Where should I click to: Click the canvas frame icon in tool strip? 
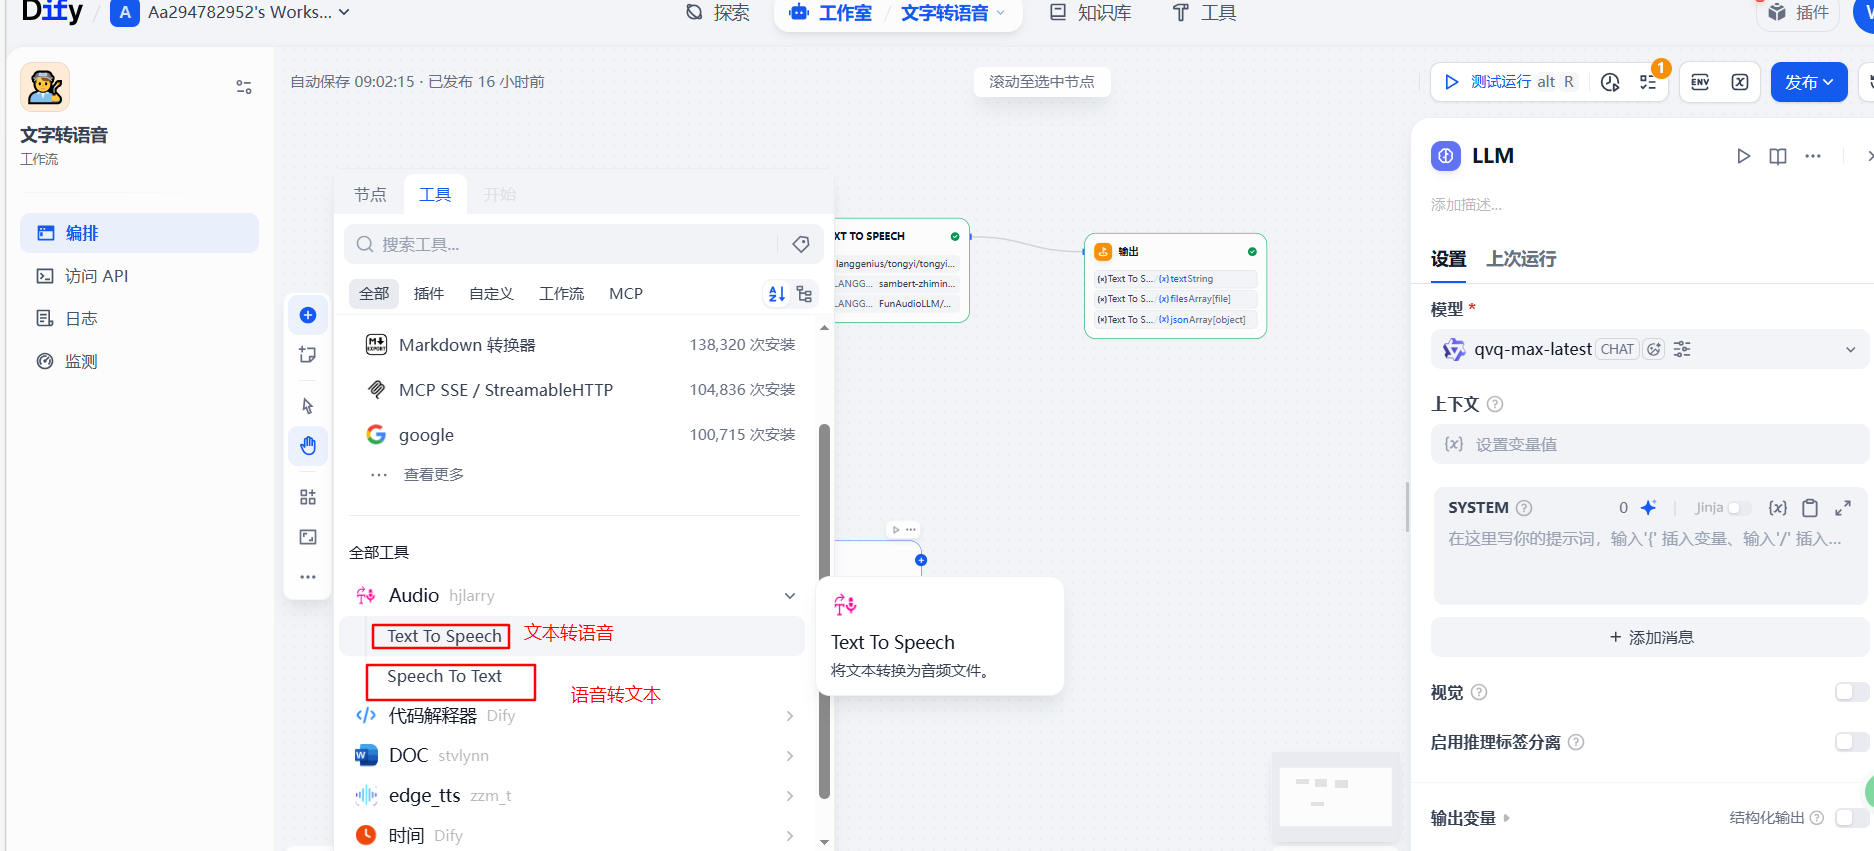point(308,537)
